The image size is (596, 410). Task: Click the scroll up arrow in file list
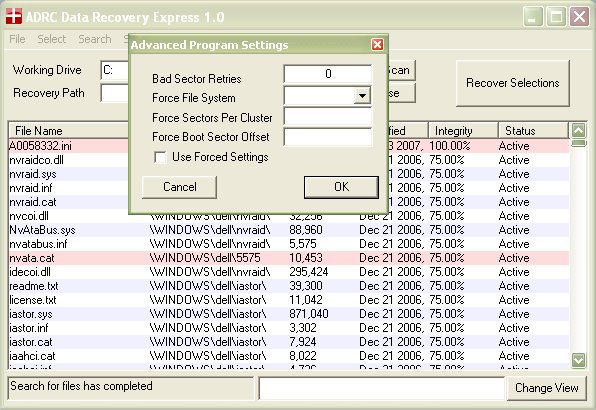pyautogui.click(x=579, y=131)
